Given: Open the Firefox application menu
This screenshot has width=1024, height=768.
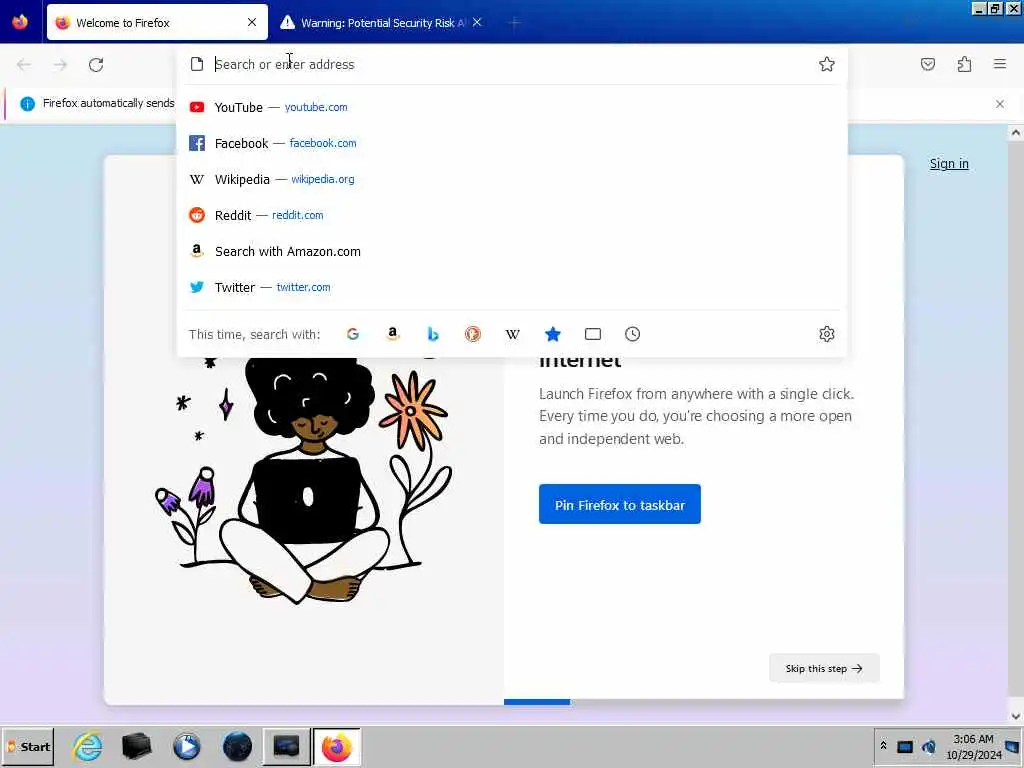Looking at the screenshot, I should pos(1000,64).
